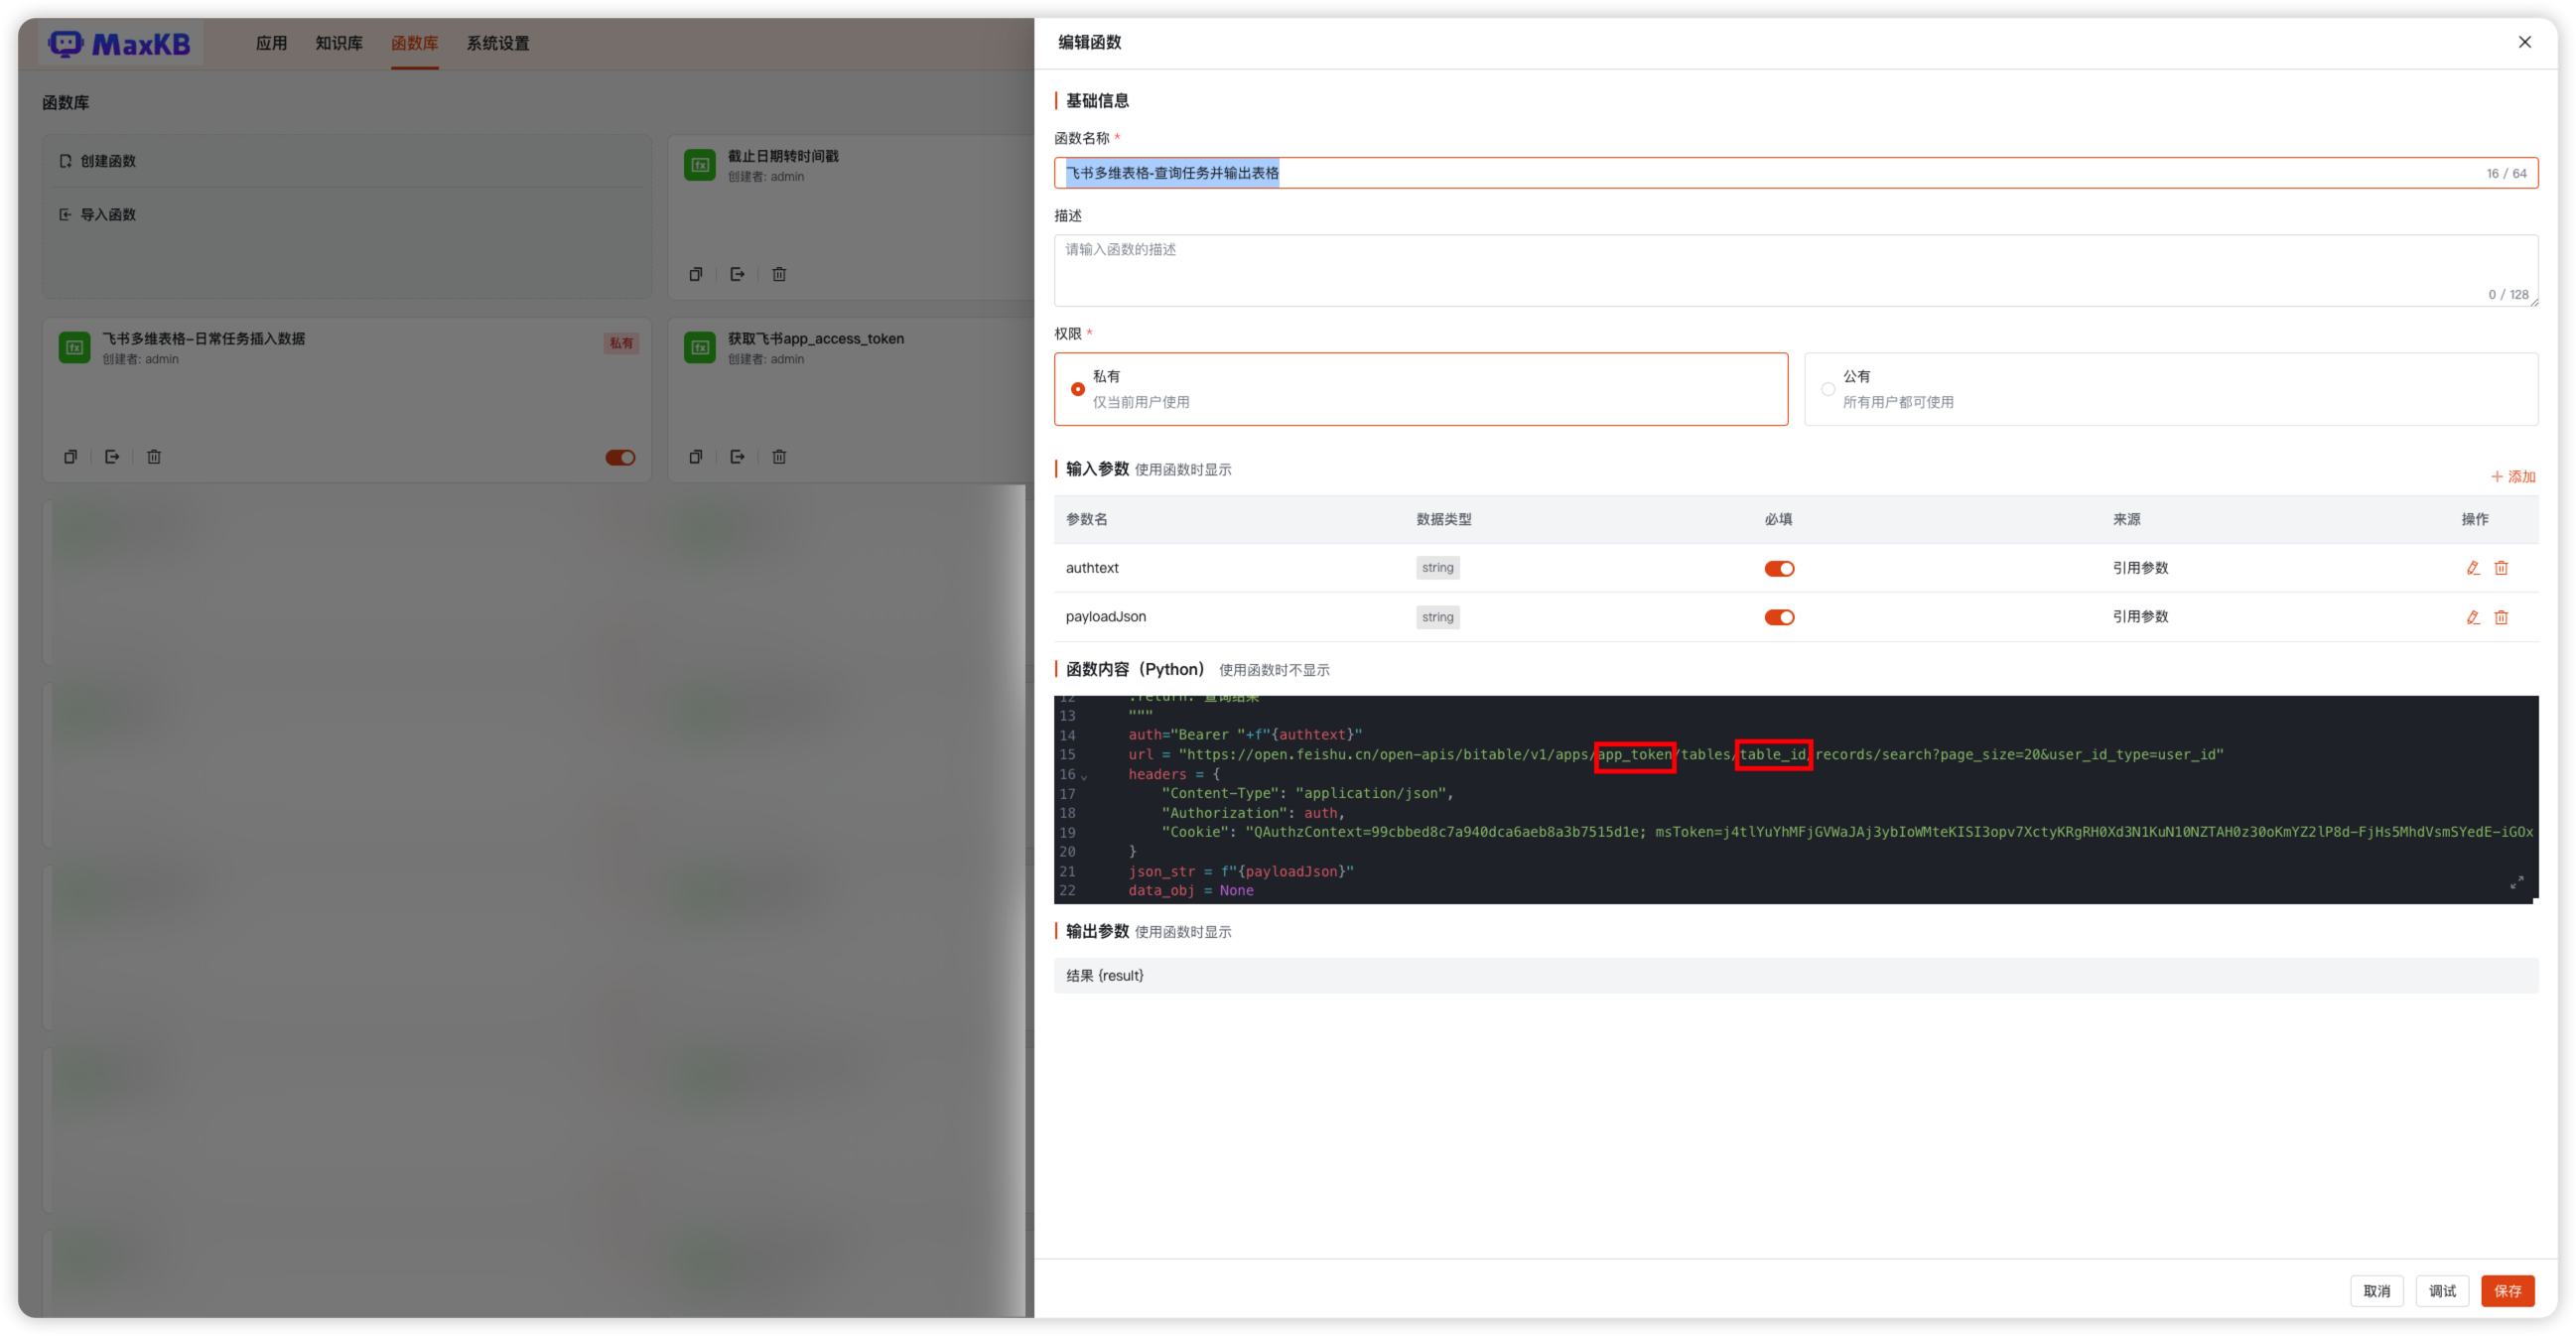Toggle authtext required switch
2576x1336 pixels.
pos(1778,569)
